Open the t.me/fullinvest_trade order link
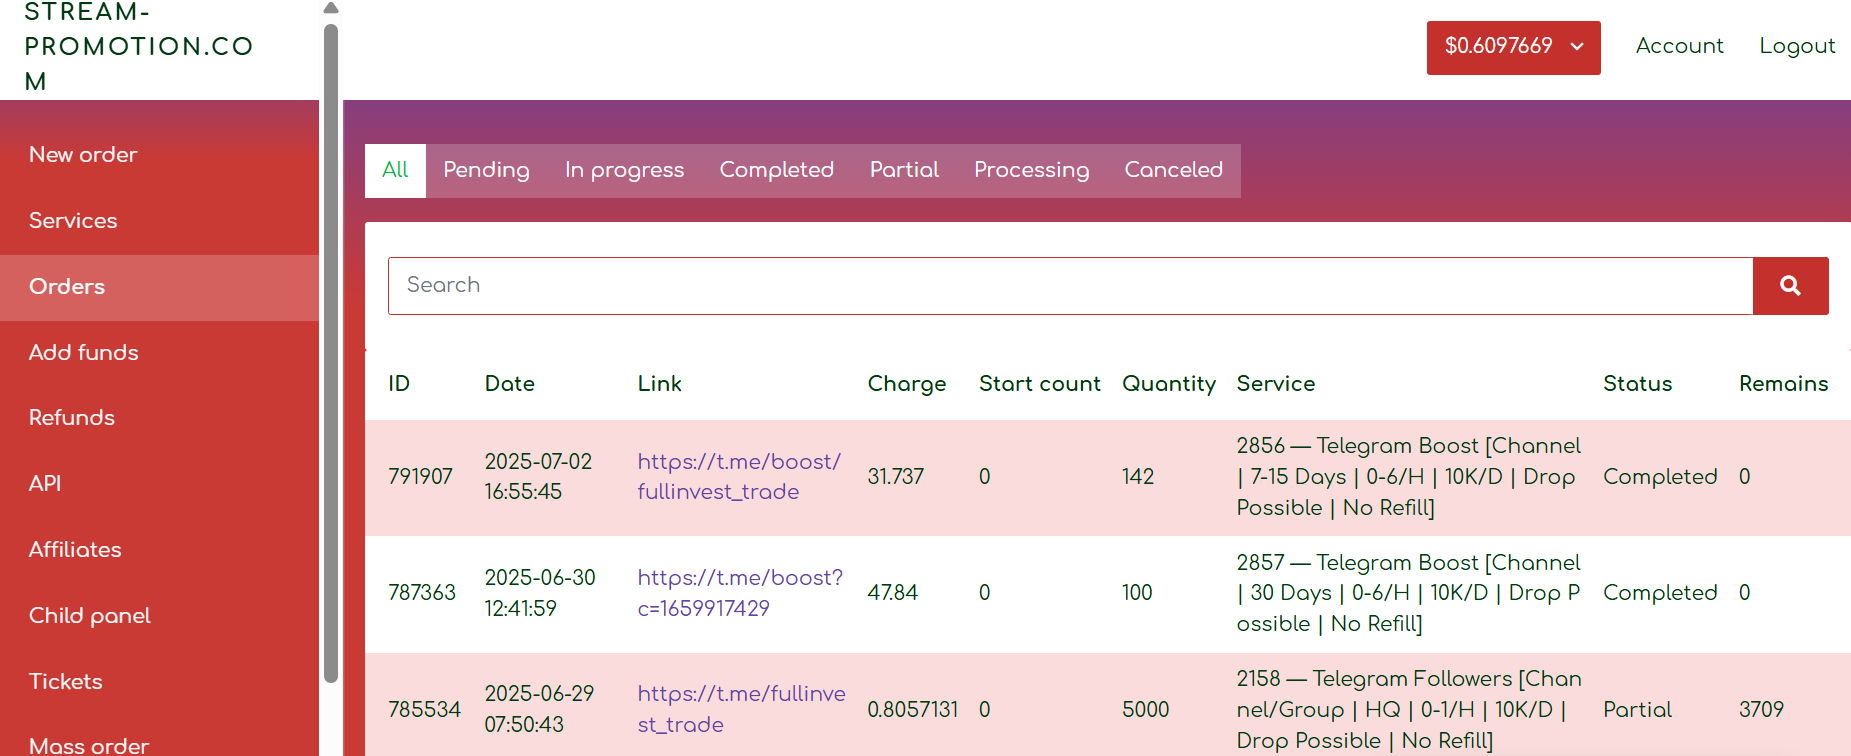Viewport: 1851px width, 756px height. coord(741,709)
